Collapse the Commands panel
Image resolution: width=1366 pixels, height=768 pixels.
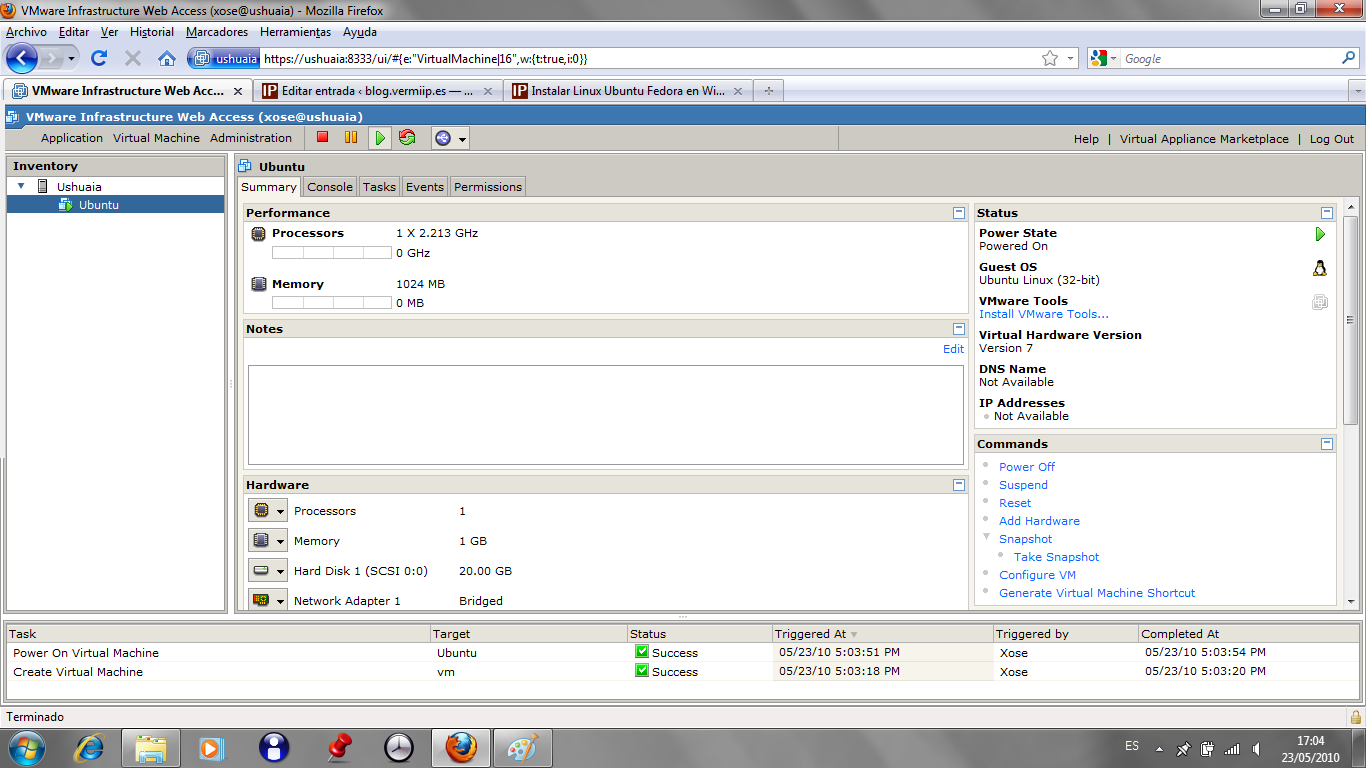pos(1326,444)
